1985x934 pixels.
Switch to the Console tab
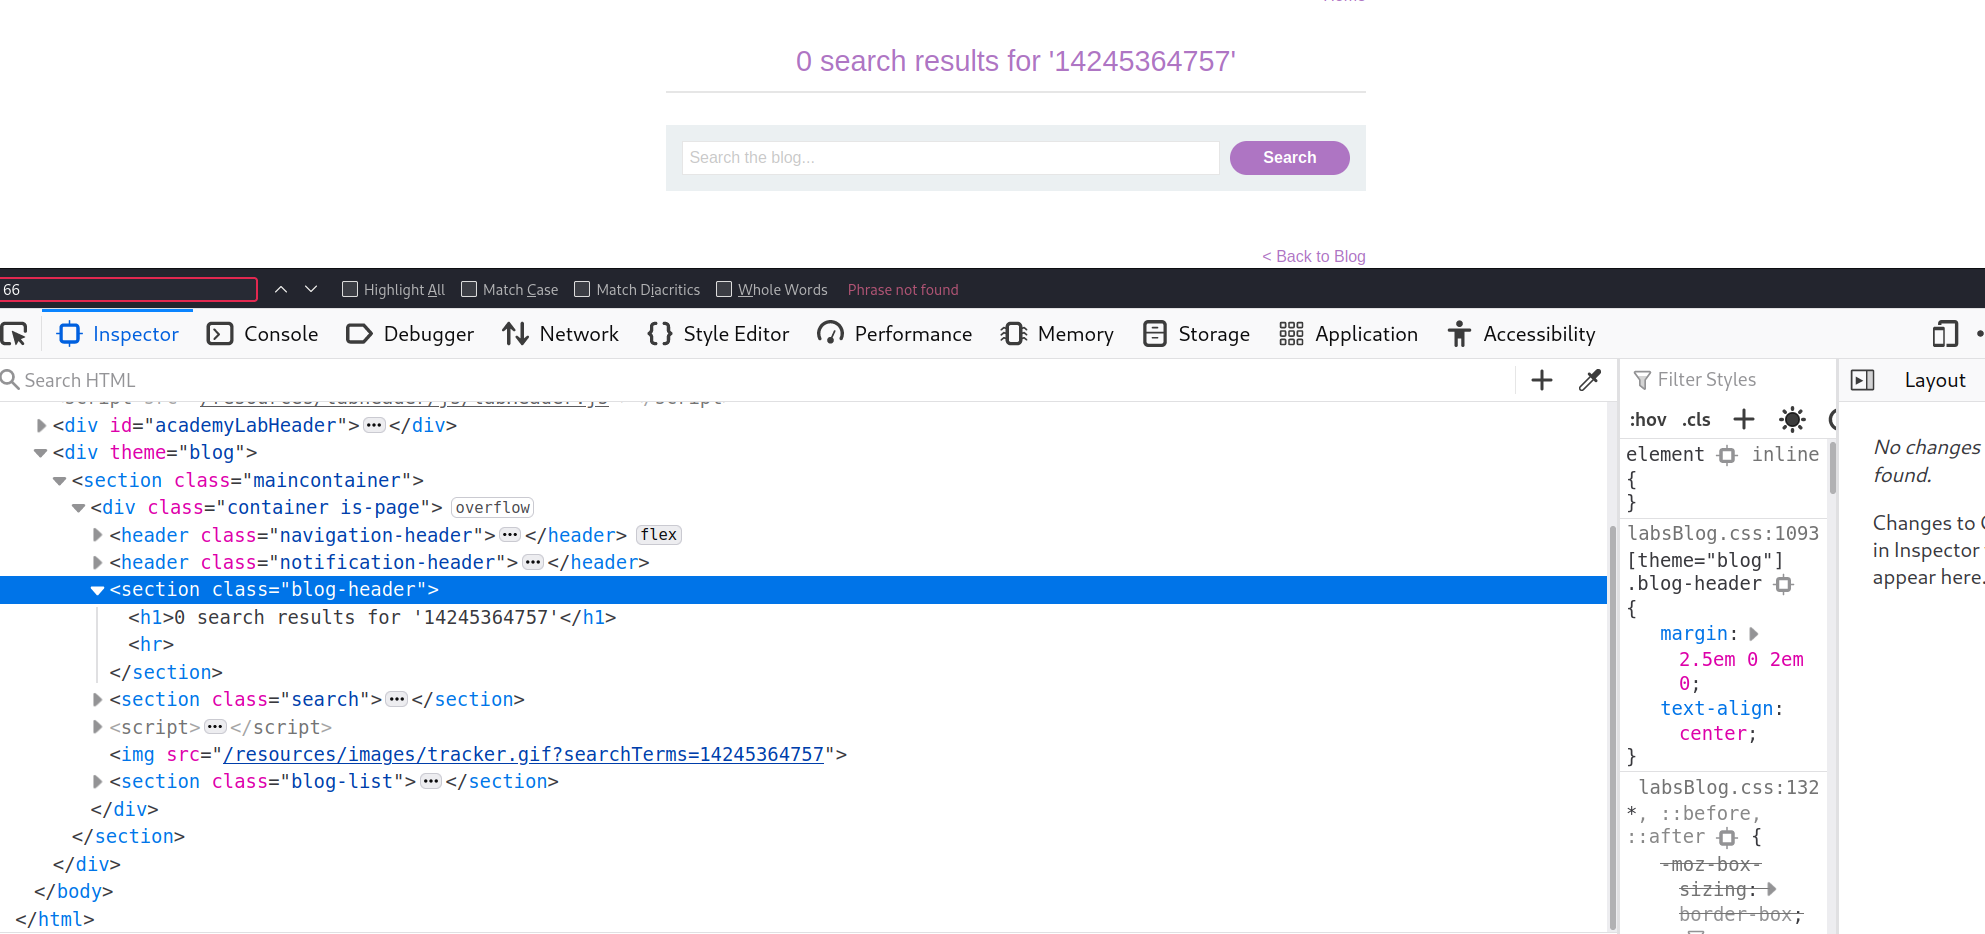click(x=262, y=334)
